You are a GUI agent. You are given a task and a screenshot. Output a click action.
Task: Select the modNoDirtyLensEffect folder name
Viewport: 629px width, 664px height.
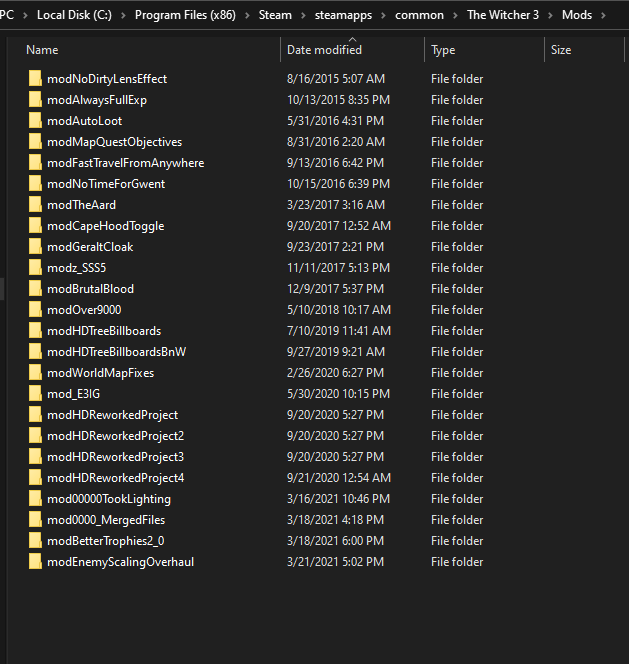(x=107, y=79)
